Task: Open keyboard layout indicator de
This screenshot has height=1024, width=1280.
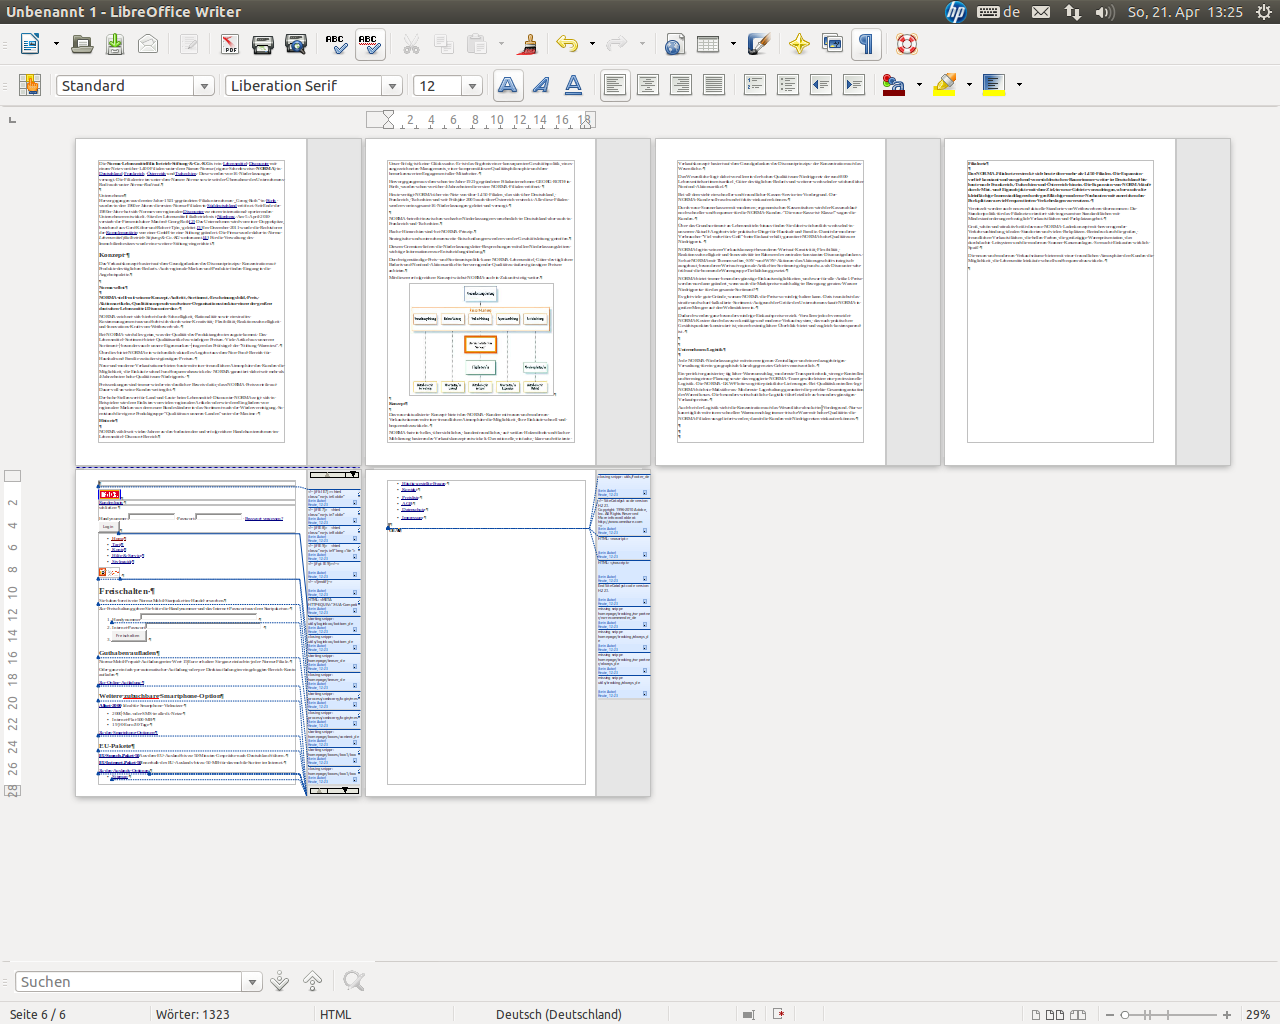Action: [998, 12]
